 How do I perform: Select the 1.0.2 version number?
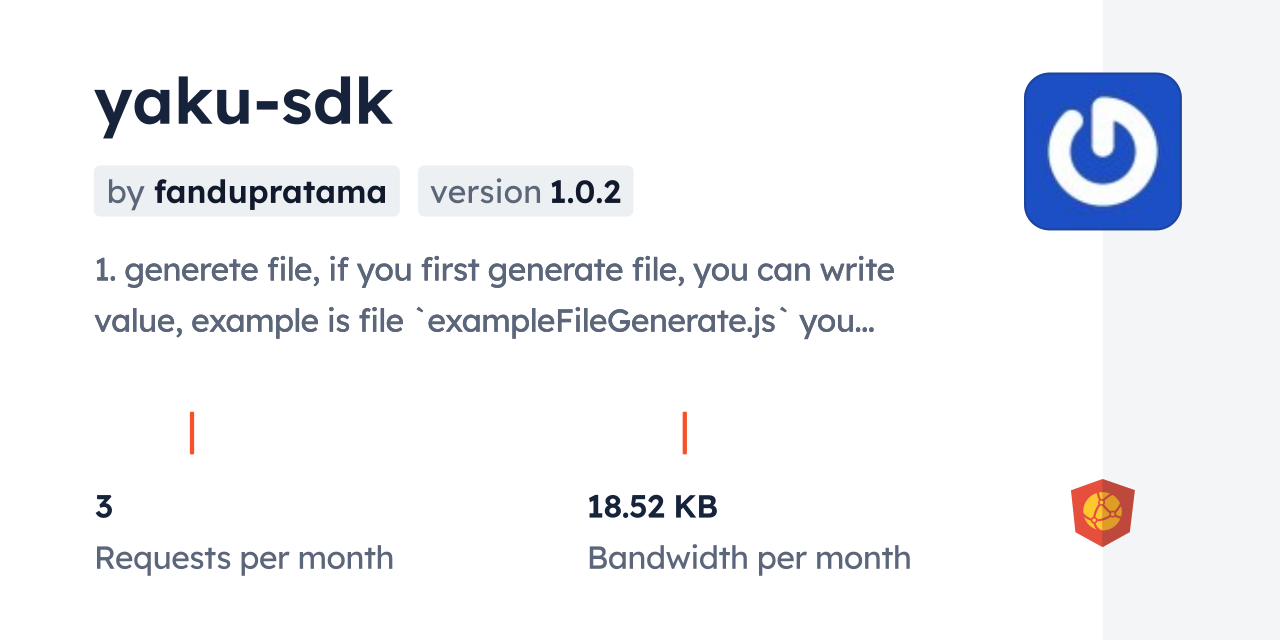pyautogui.click(x=585, y=192)
